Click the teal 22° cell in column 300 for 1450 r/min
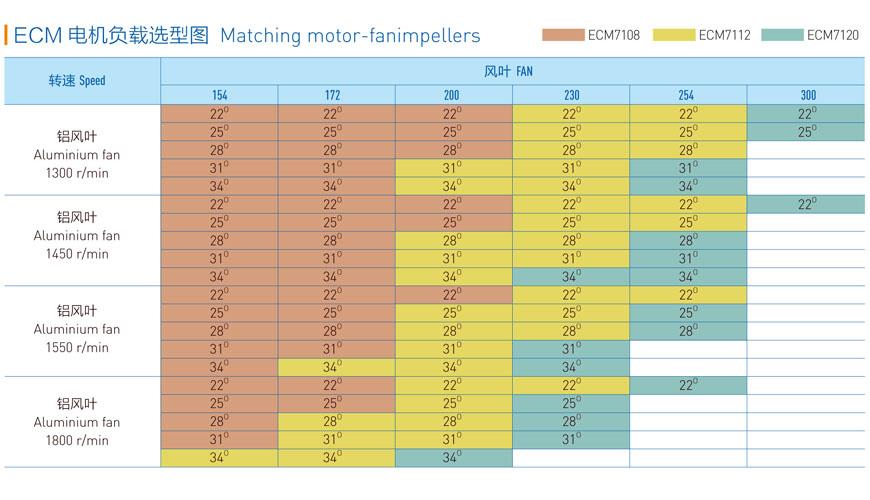The width and height of the screenshot is (870, 500). coord(806,204)
